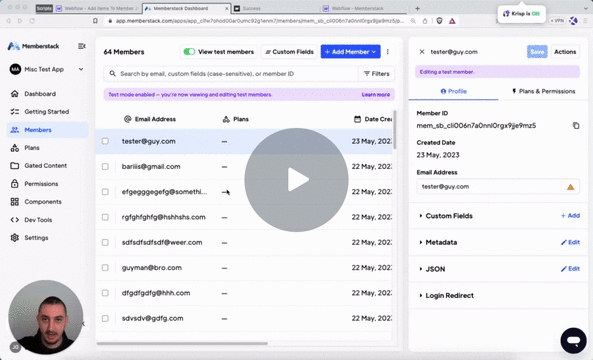Open the three-dot members options menu
Screen dimensions: 593x360
pos(388,52)
